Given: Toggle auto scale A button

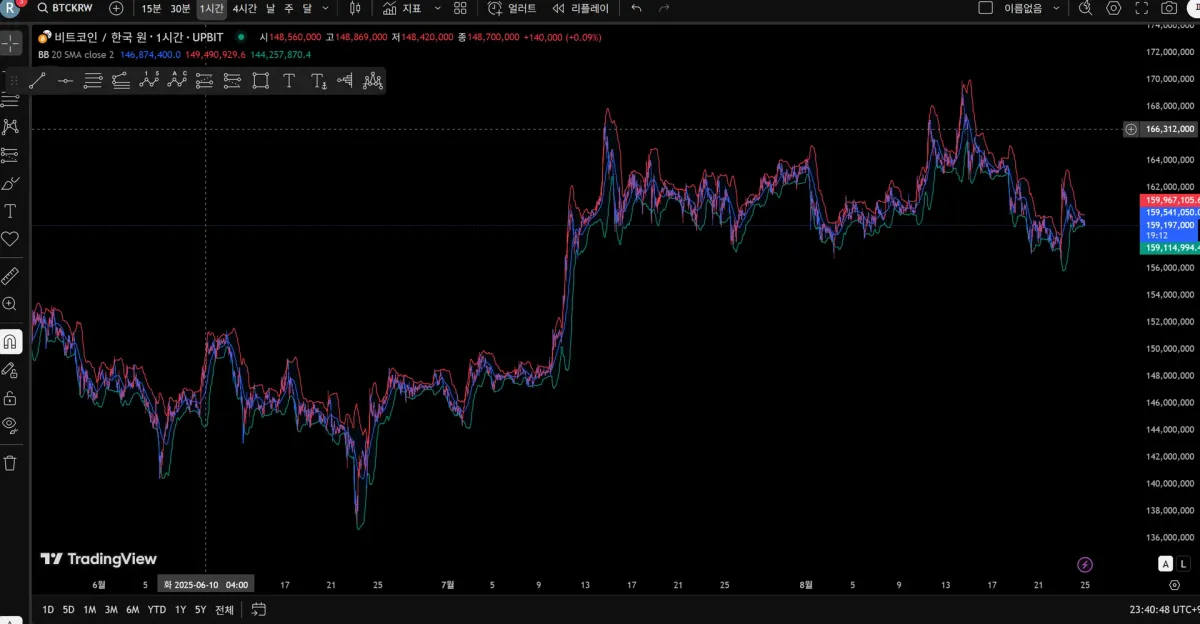Looking at the screenshot, I should pos(1165,564).
